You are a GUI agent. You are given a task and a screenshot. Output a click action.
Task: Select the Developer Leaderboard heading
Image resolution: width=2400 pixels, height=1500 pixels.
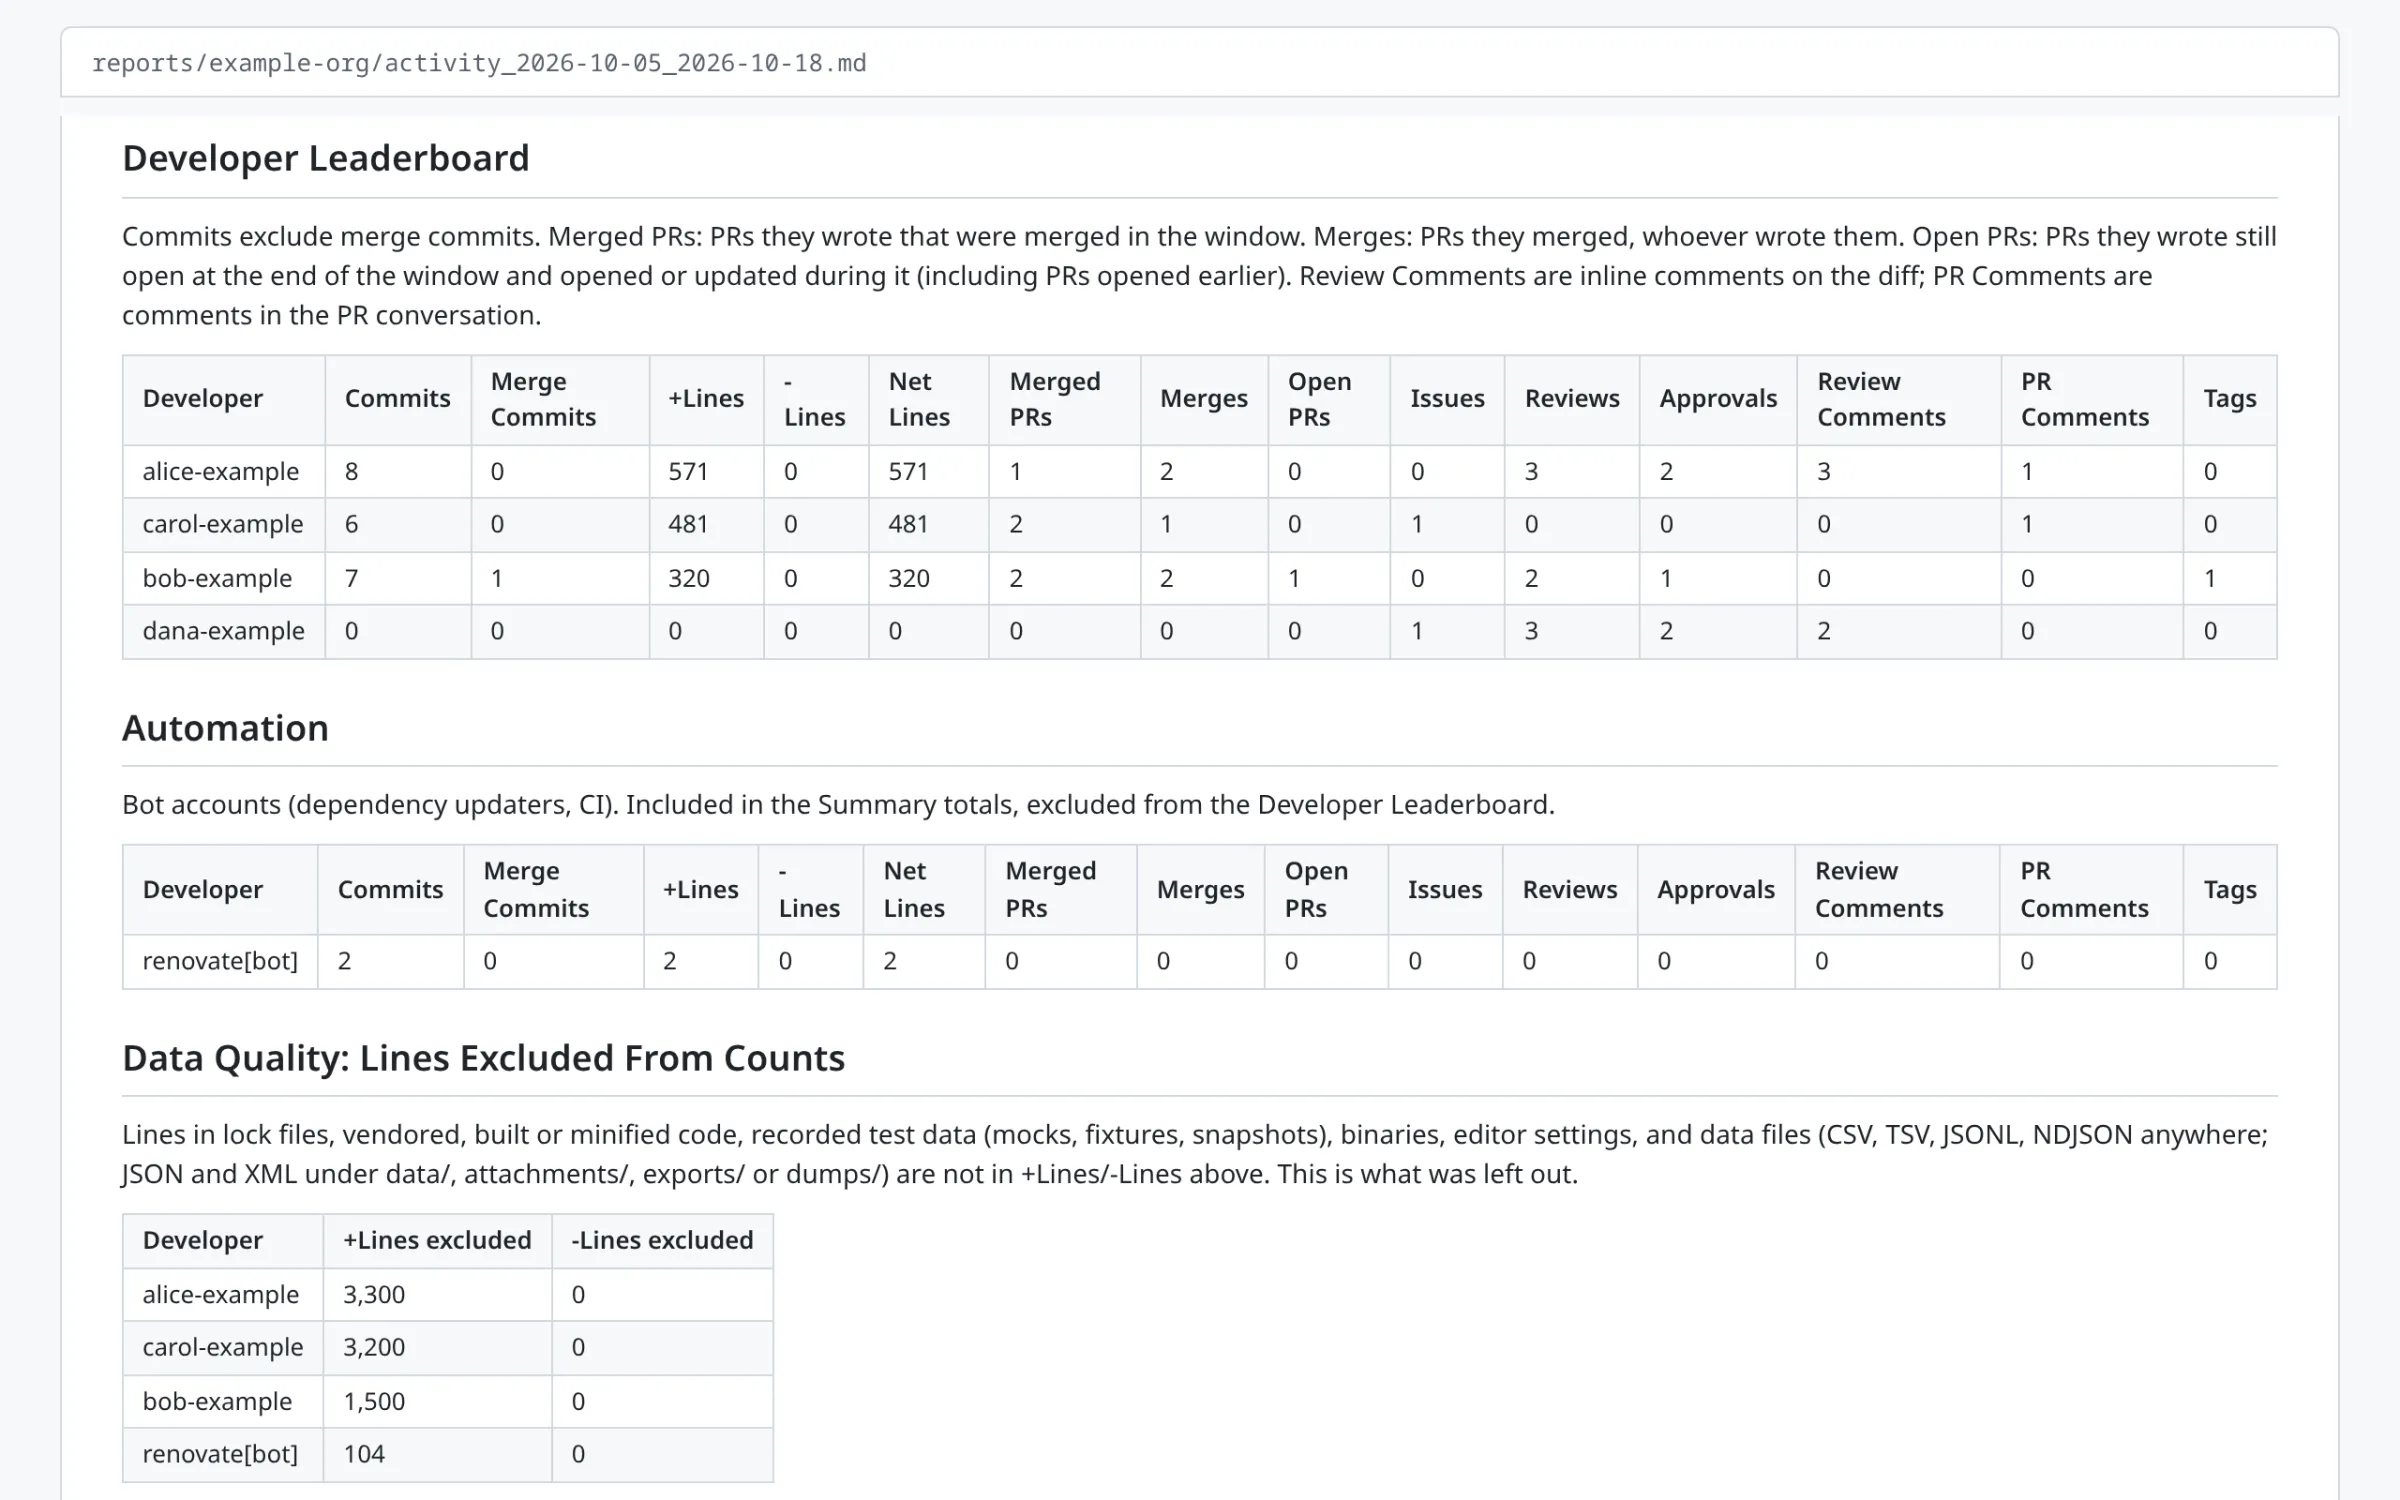(x=325, y=158)
